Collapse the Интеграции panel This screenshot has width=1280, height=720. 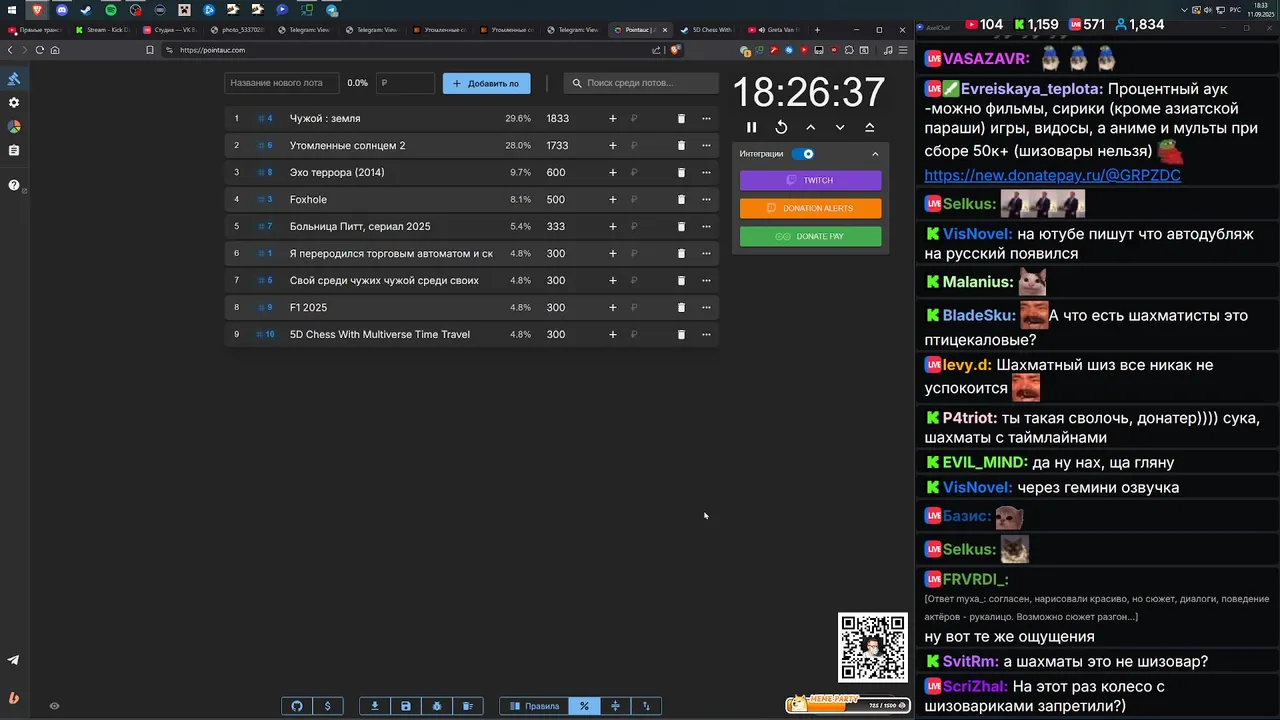875,154
